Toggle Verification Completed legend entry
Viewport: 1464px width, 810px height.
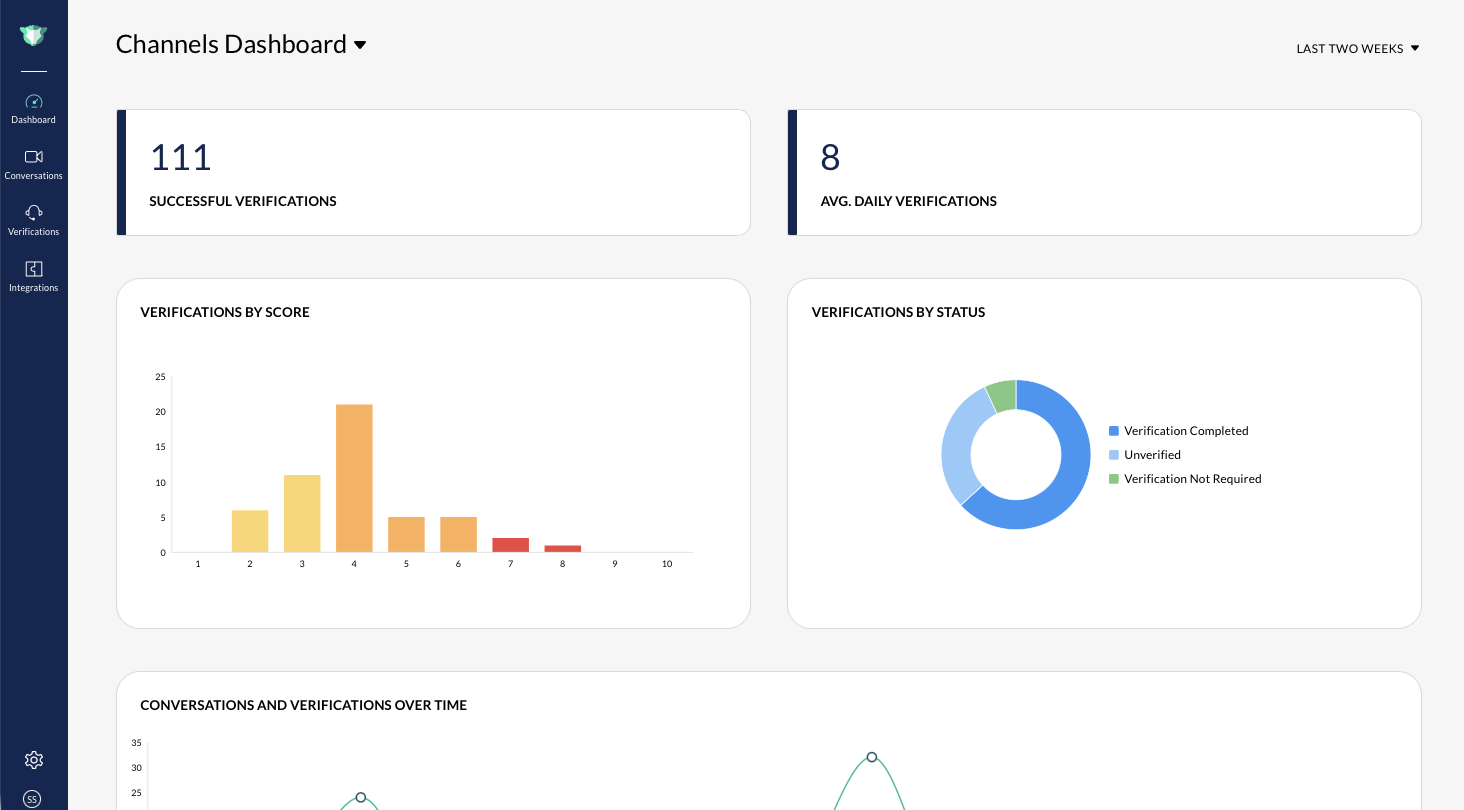(1179, 431)
